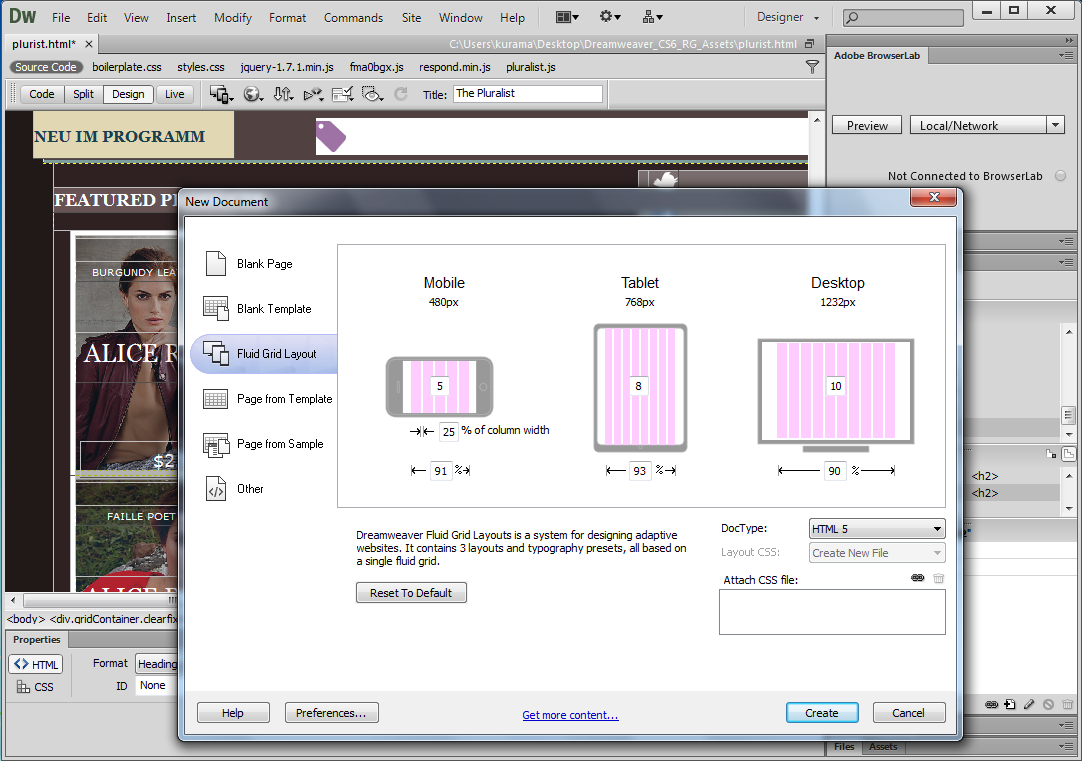Image resolution: width=1082 pixels, height=761 pixels.
Task: Select the Page from Sample icon
Action: pos(216,444)
